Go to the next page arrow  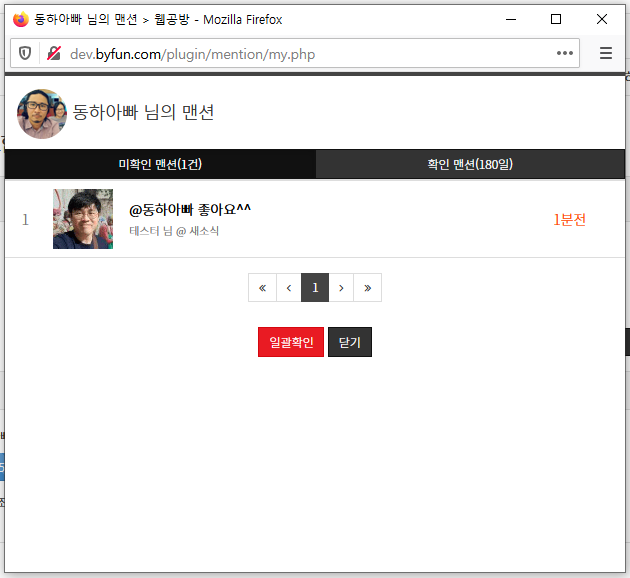[x=341, y=288]
